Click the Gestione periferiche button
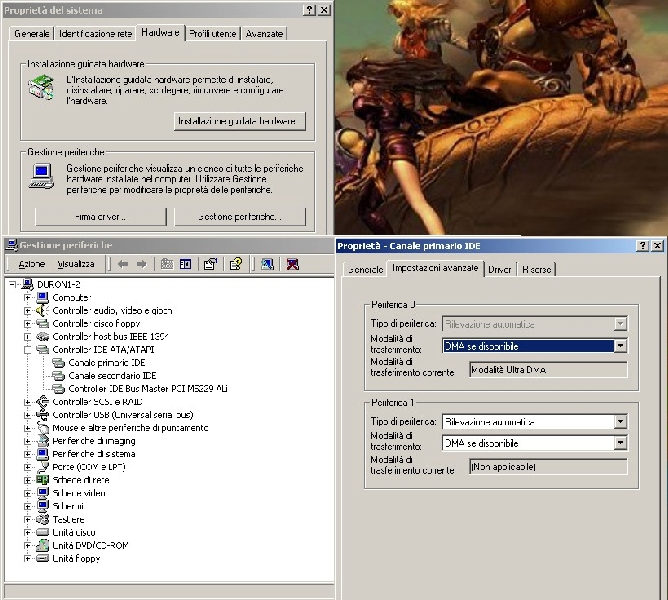 coord(240,217)
